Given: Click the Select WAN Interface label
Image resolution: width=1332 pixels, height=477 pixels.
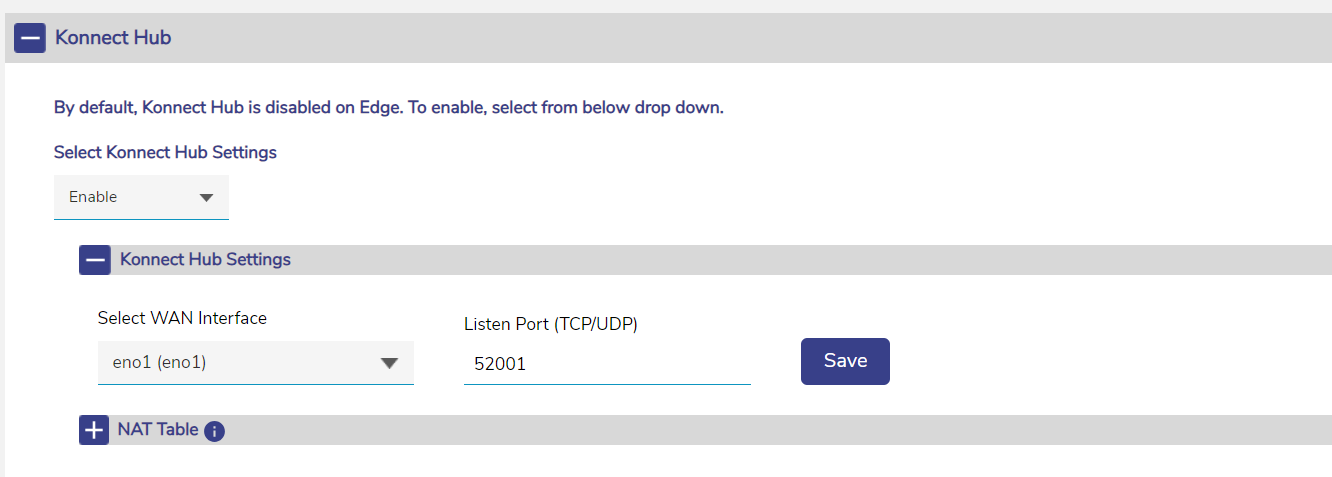Looking at the screenshot, I should point(182,318).
